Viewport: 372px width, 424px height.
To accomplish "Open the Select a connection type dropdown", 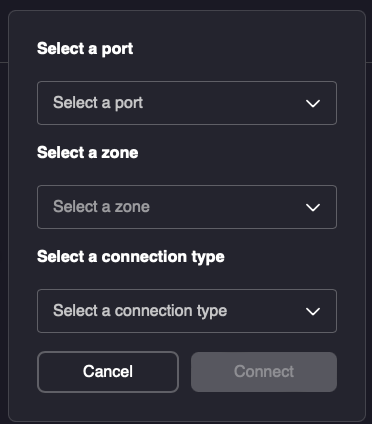I will coord(187,311).
